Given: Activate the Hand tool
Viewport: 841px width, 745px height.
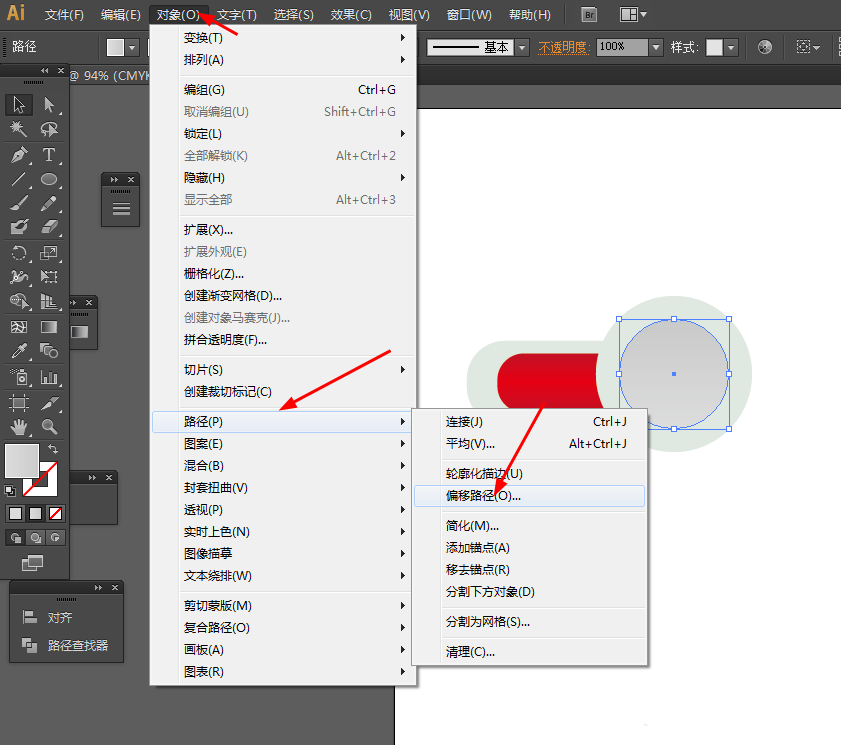Looking at the screenshot, I should pos(19,427).
